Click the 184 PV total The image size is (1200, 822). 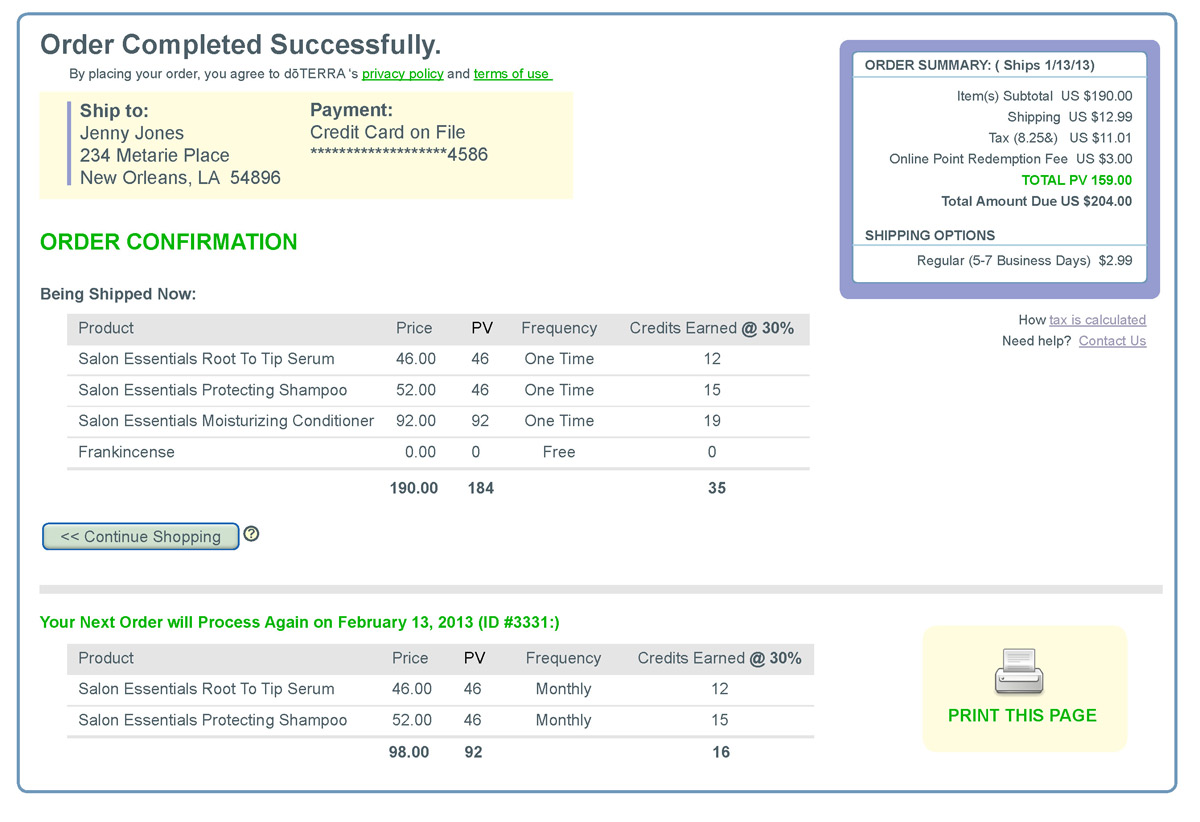481,488
